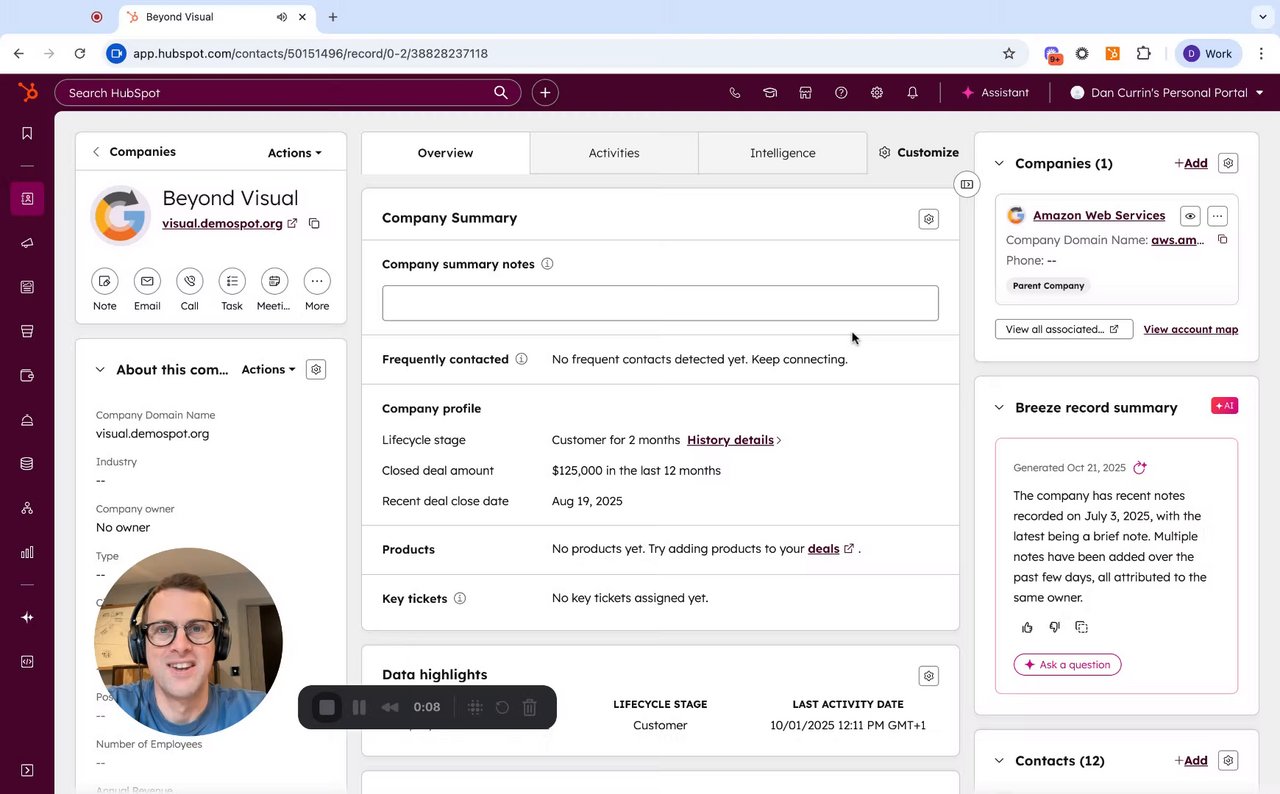
Task: Switch to the Intelligence tab
Action: (x=783, y=153)
